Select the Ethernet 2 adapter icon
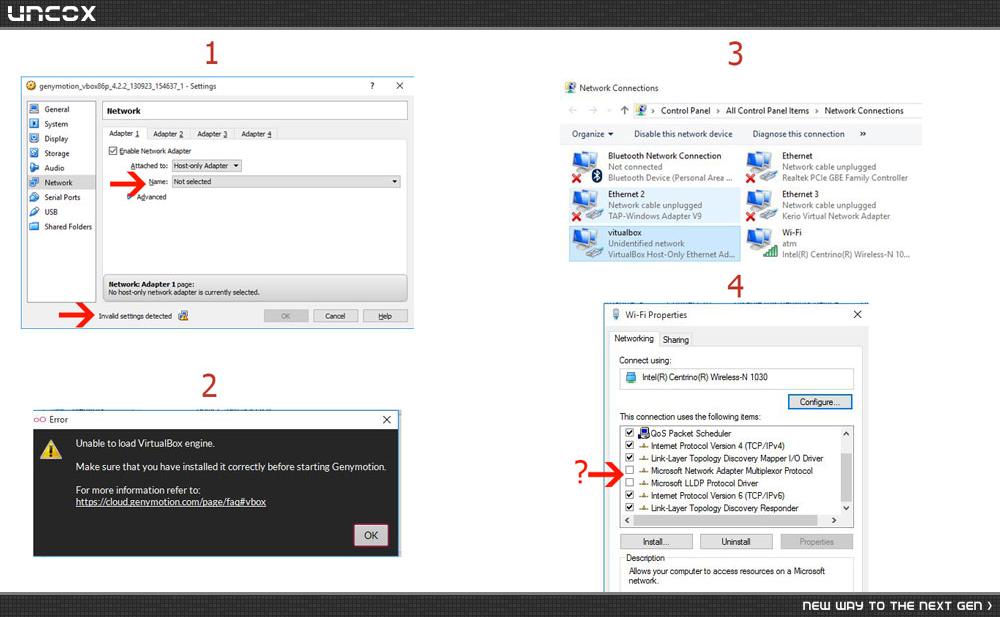 (585, 205)
